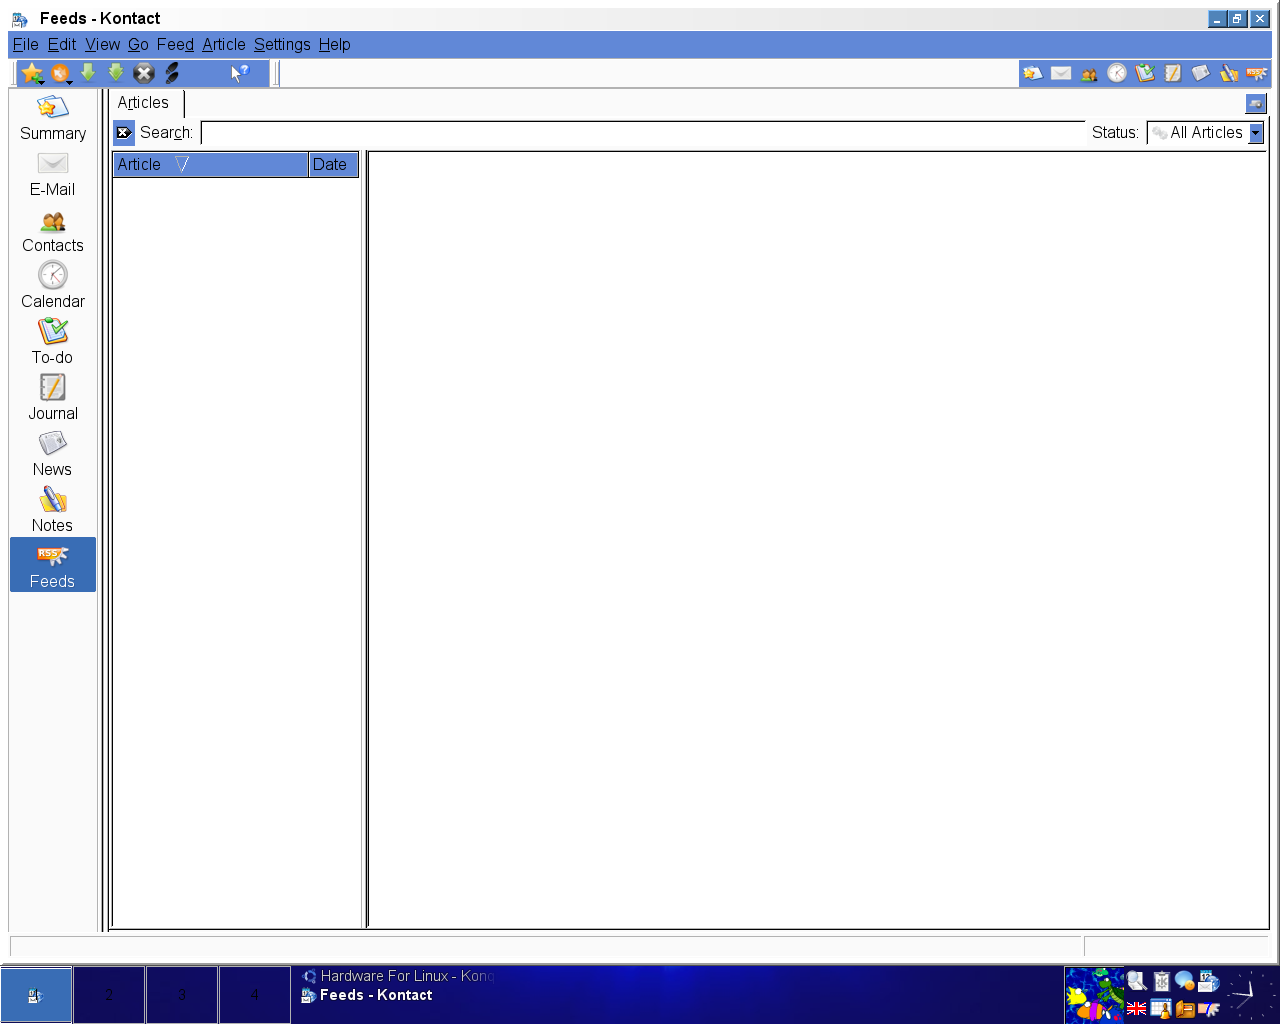
Task: Switch to the To-do component in sidebar
Action: (53, 342)
